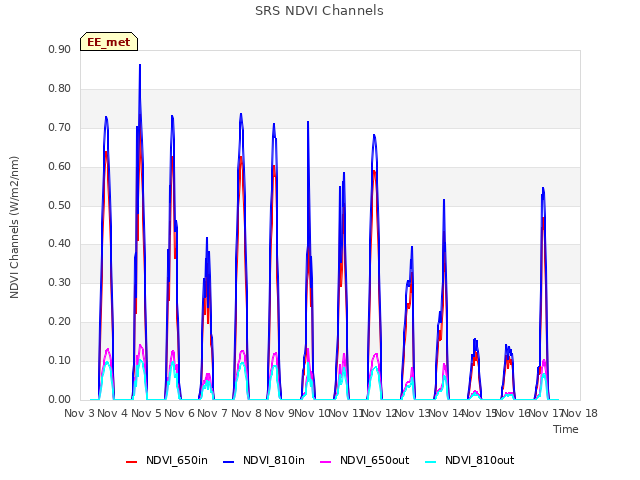Click the Nov 5 x-axis label
The image size is (640, 480).
146,413
